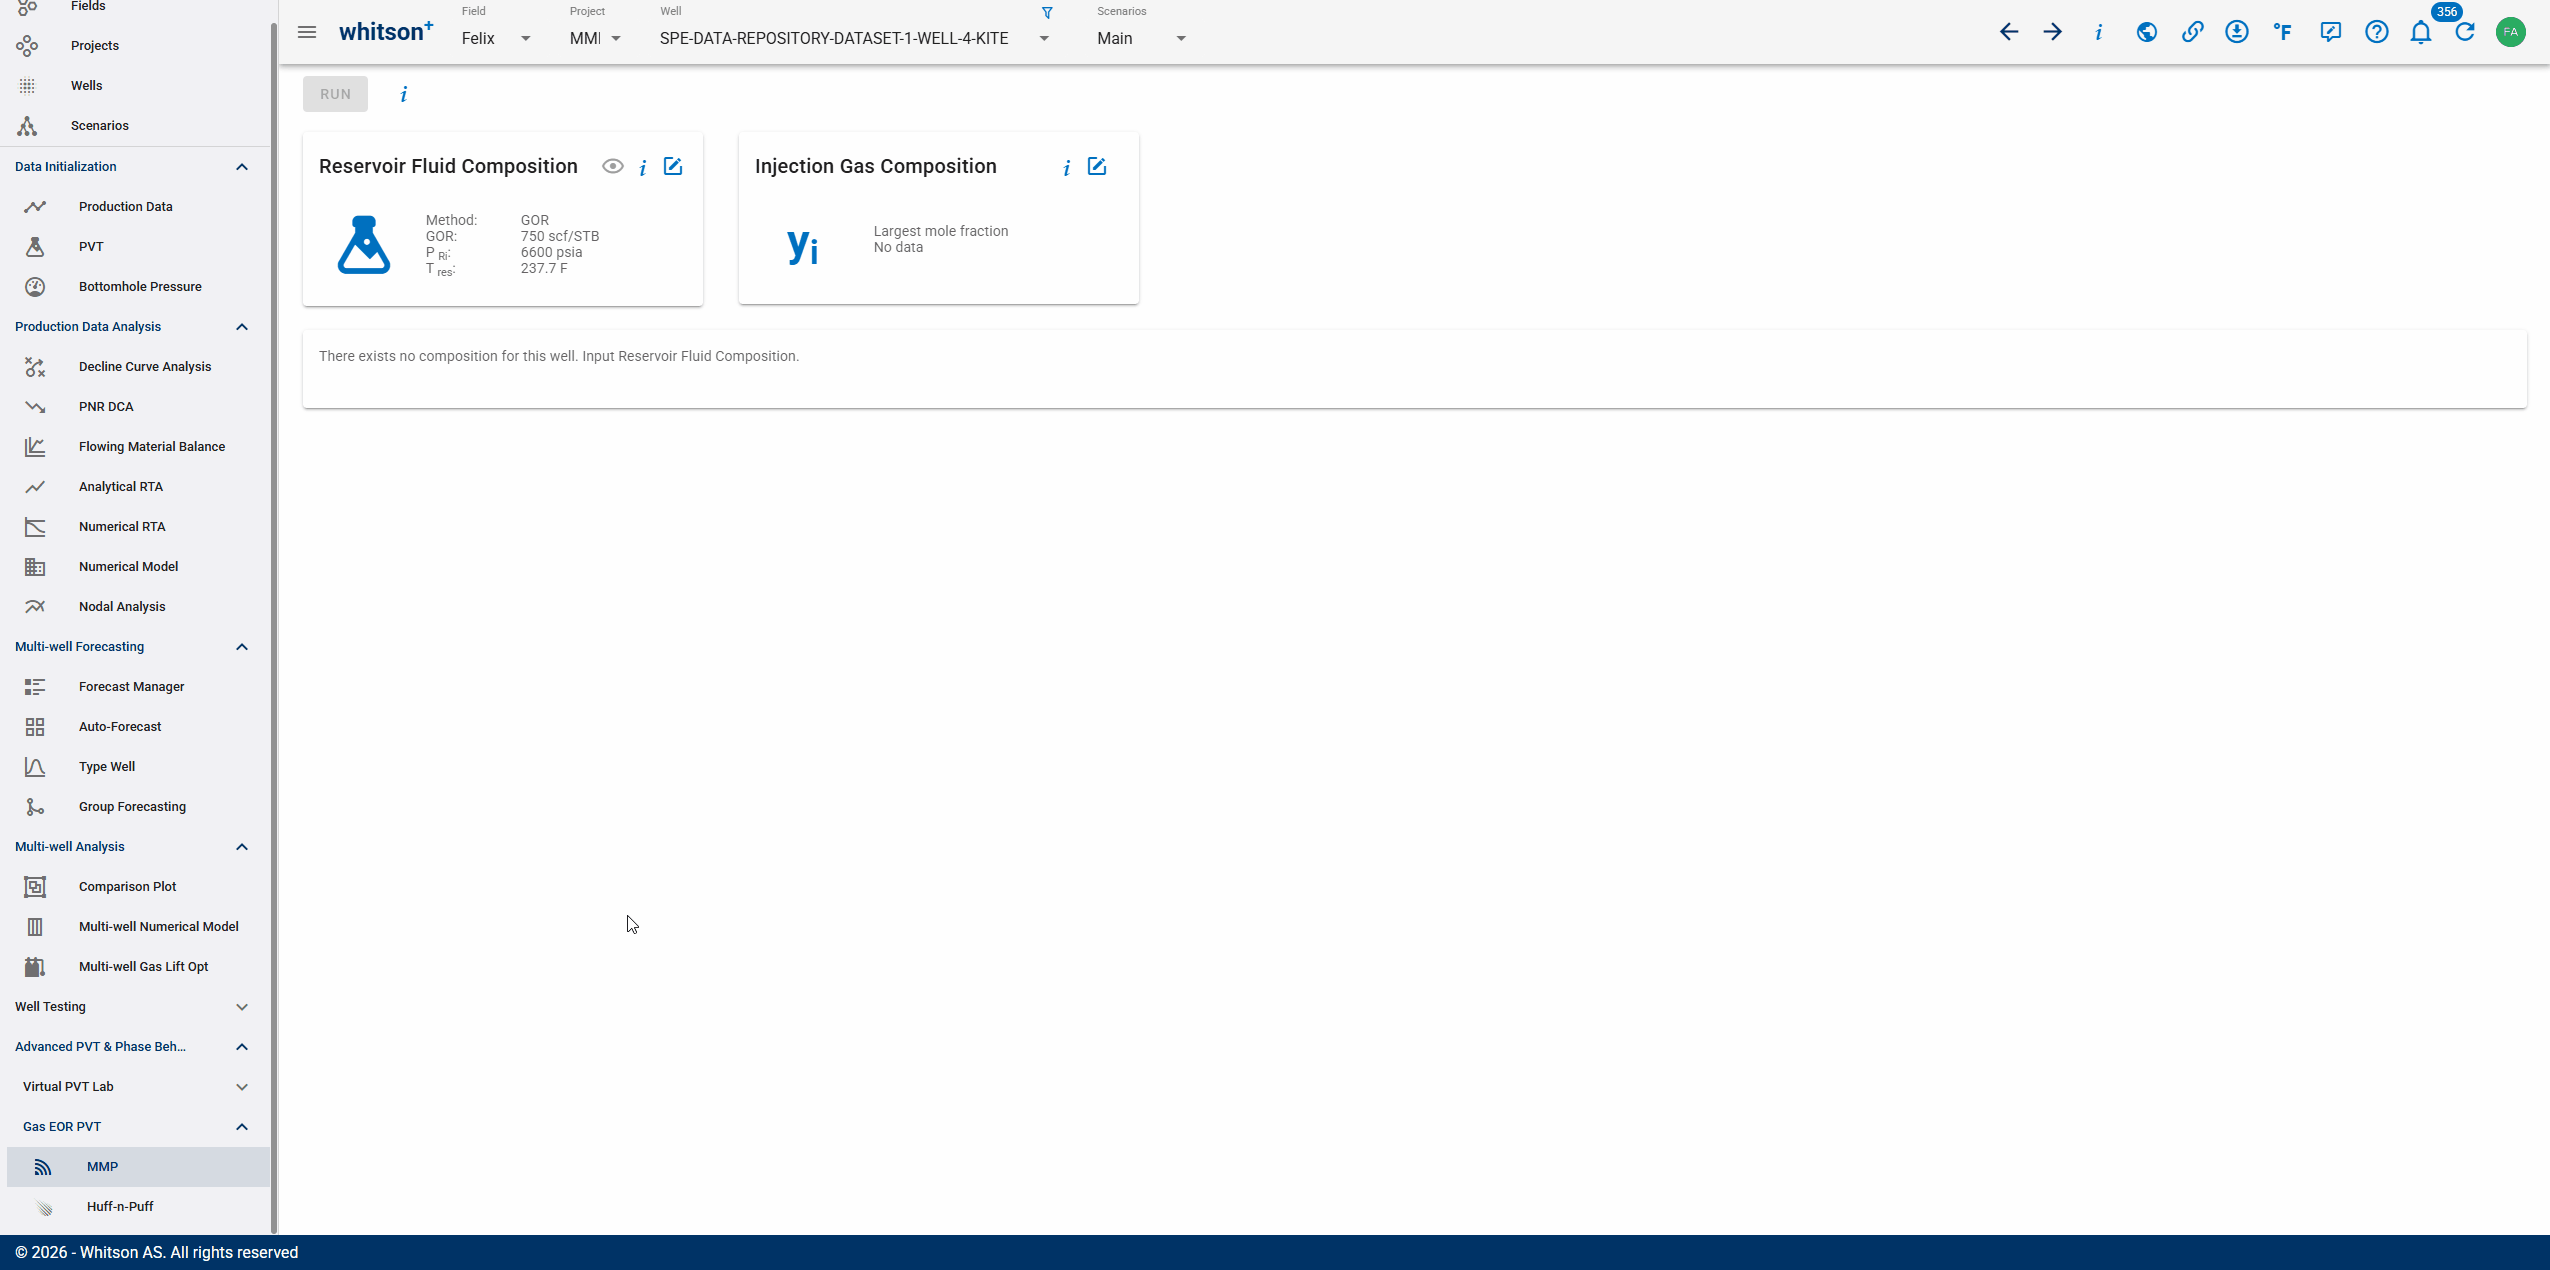Click the flask icon in Reservoir Fluid card
The width and height of the screenshot is (2550, 1270).
(x=364, y=245)
